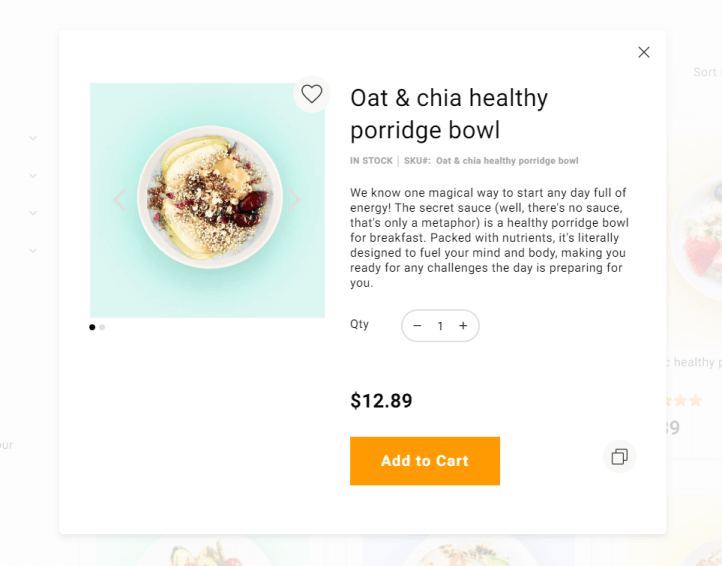Screen dimensions: 722x566
Task: Open the Oat & chia porridge bowl title
Action: [x=449, y=114]
